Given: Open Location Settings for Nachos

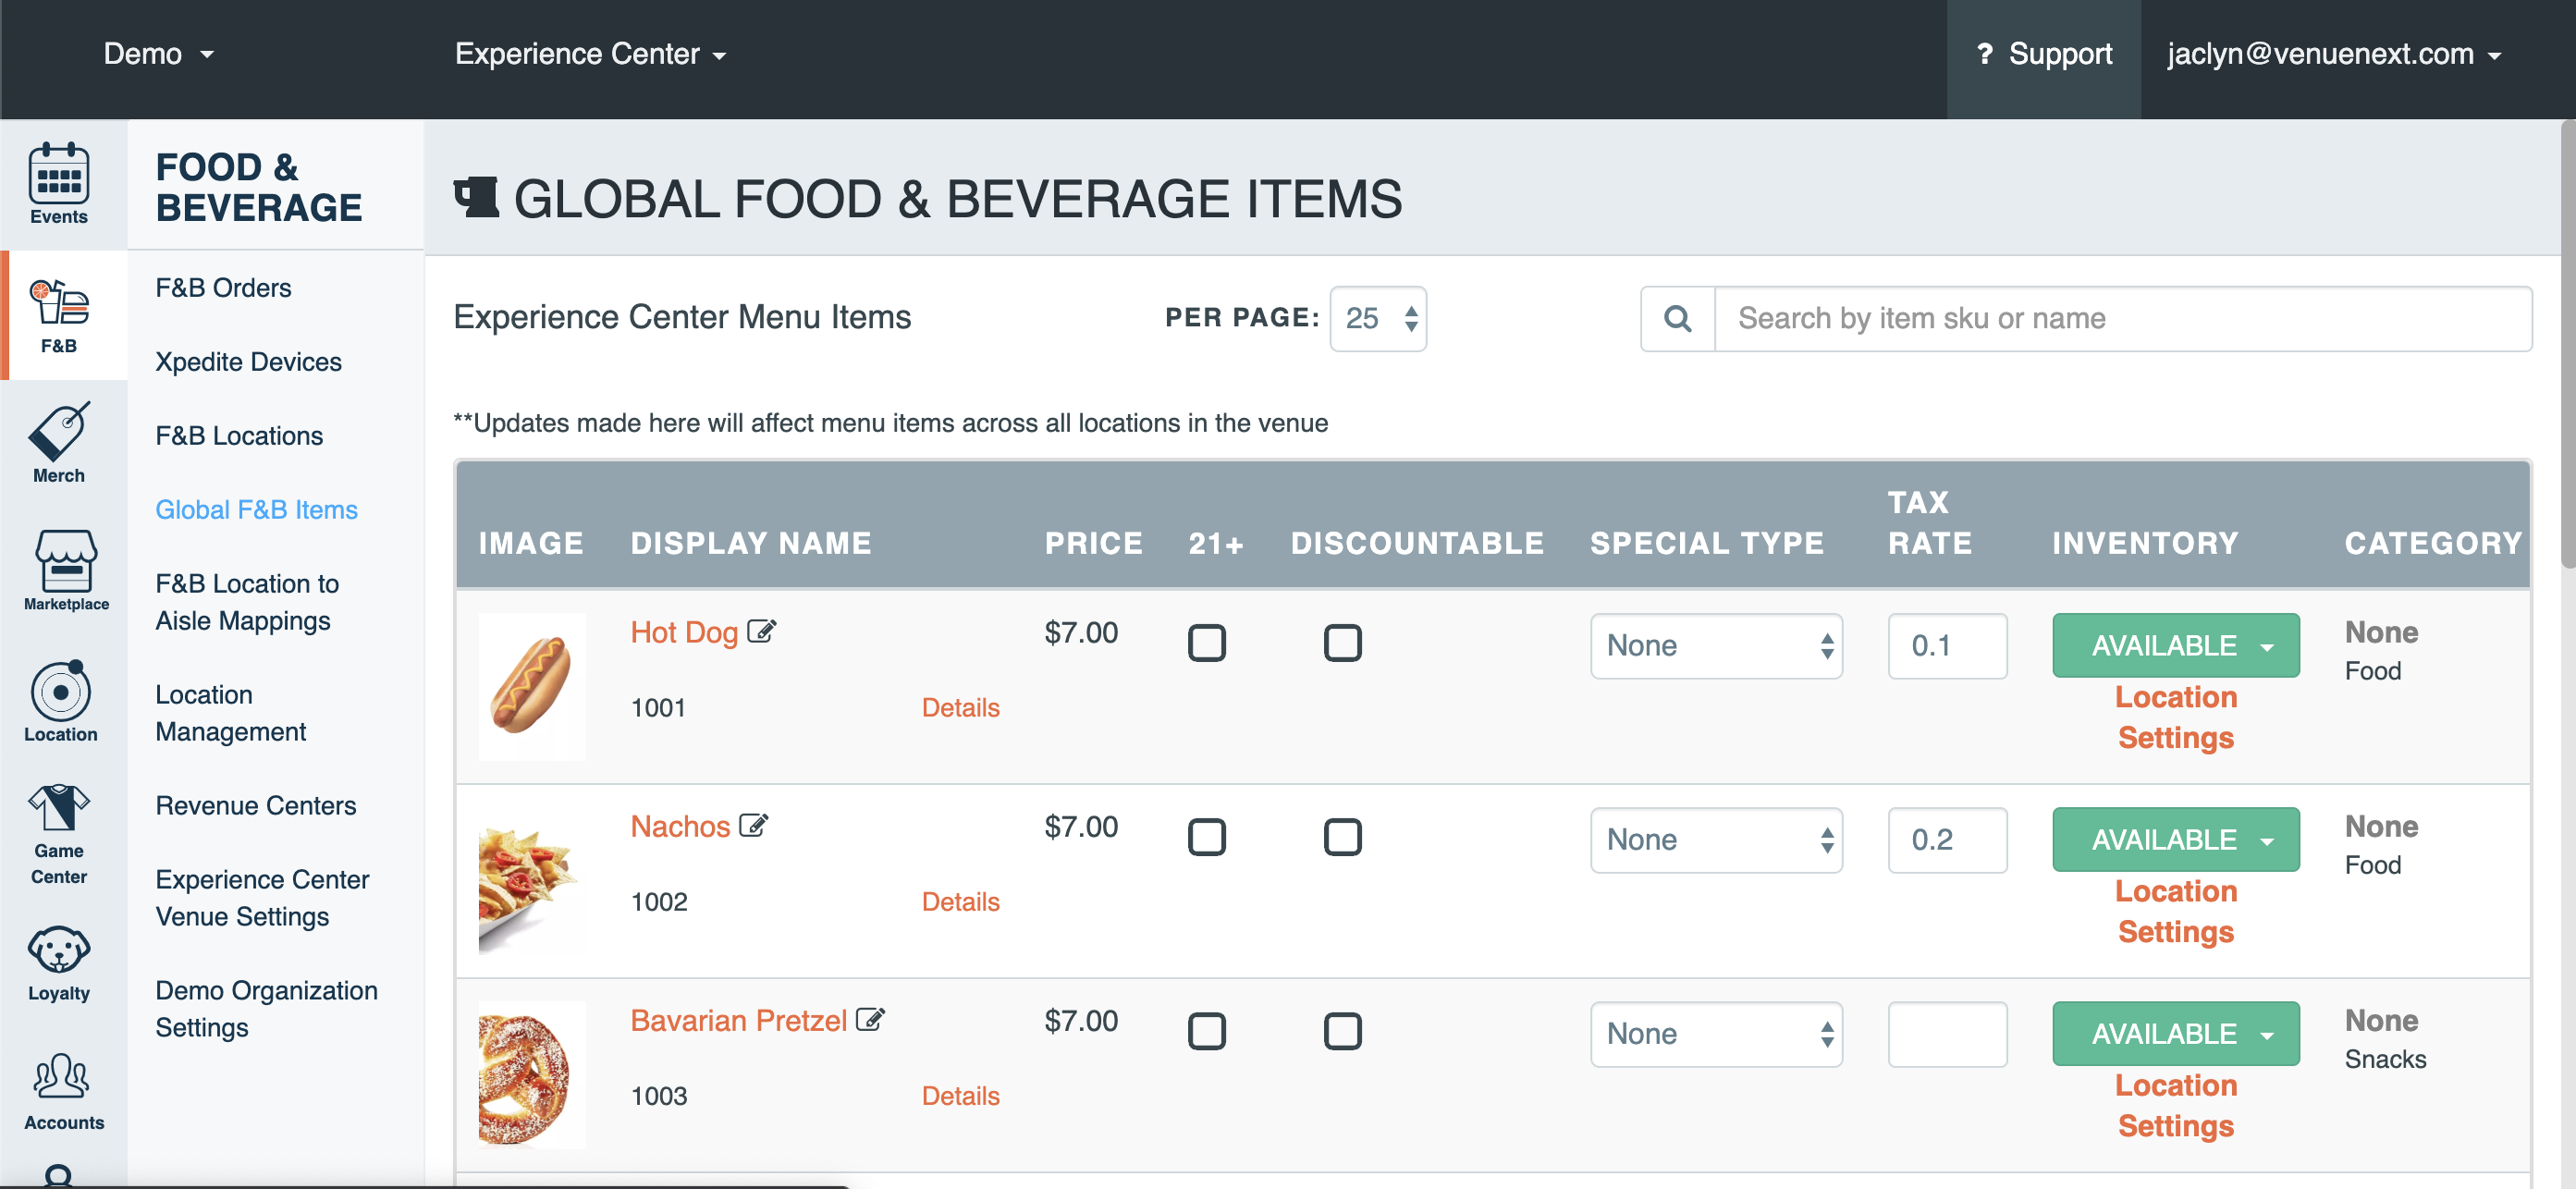Looking at the screenshot, I should click(x=2176, y=911).
